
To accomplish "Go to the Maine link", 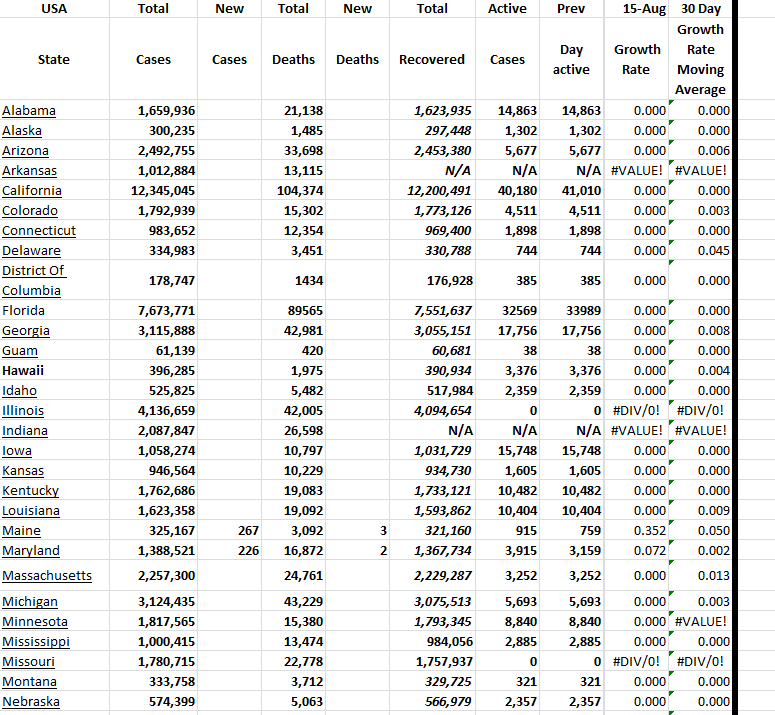I will tap(21, 531).
